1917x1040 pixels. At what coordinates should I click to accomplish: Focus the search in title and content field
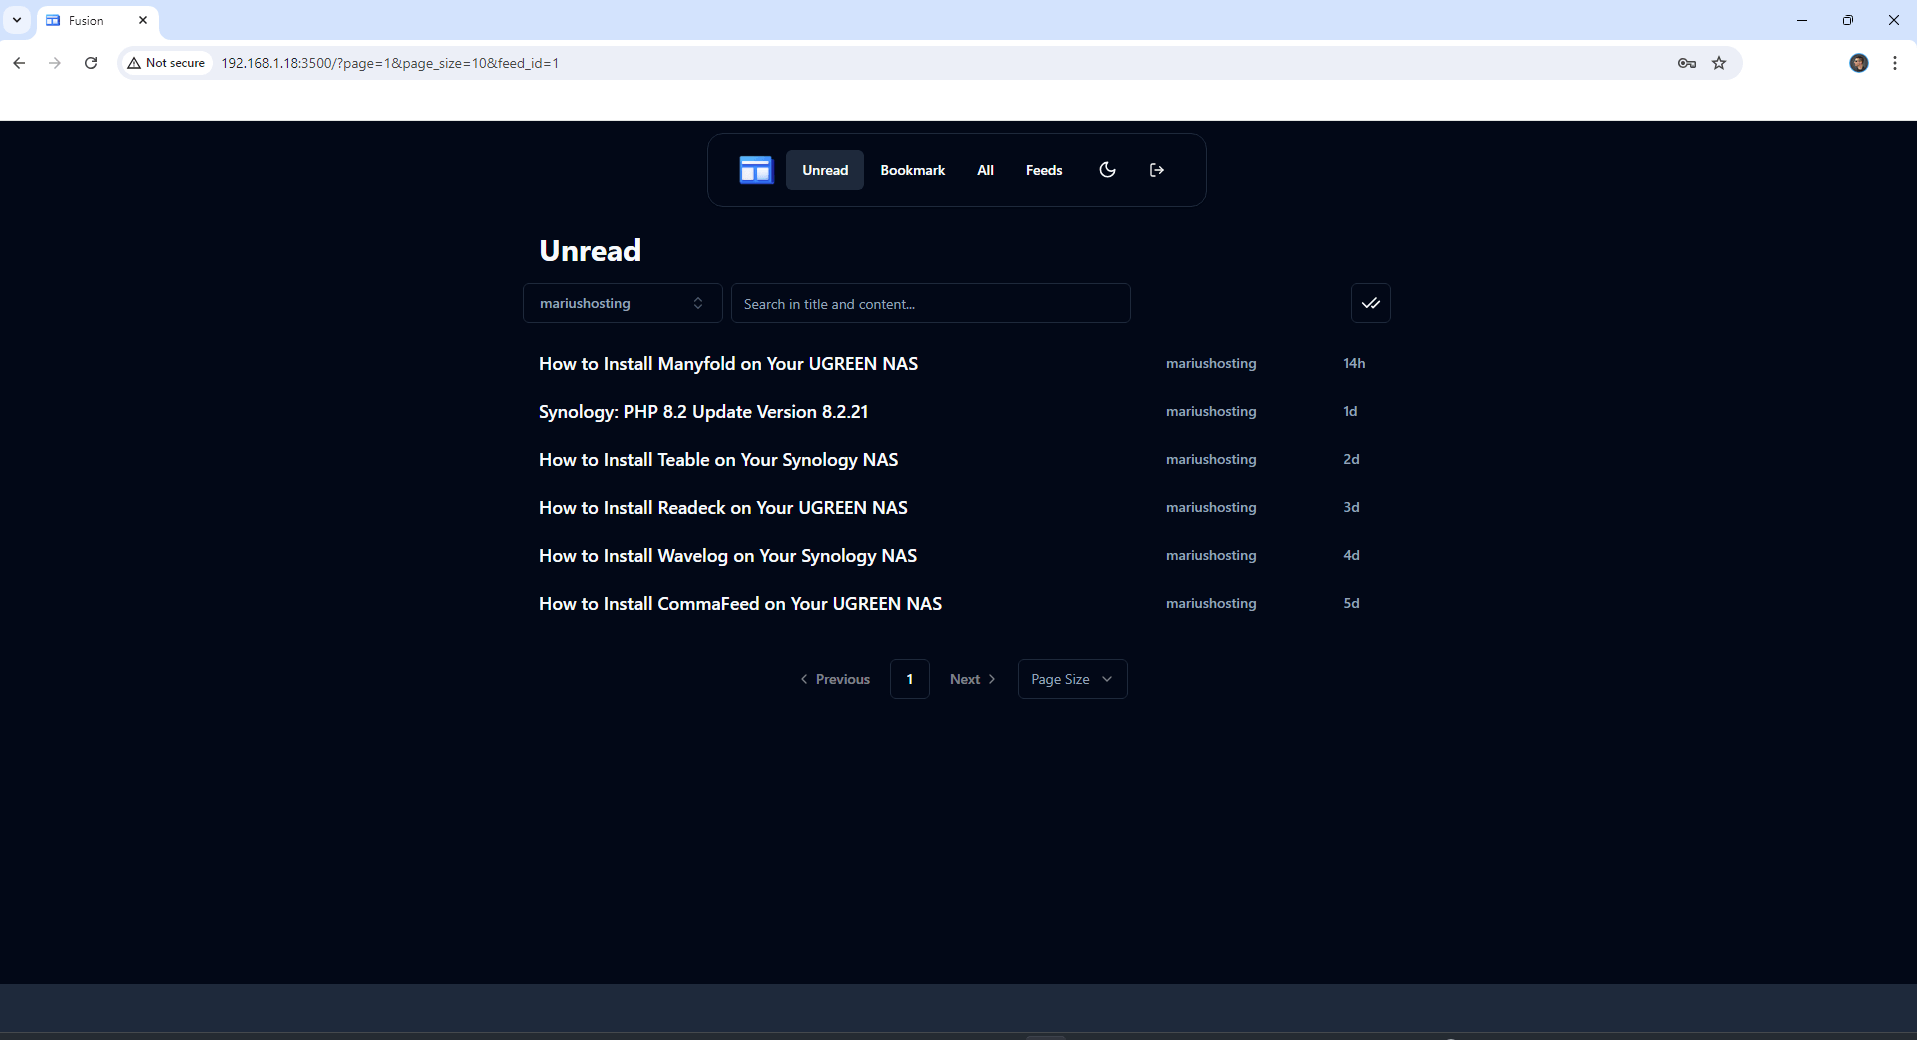pyautogui.click(x=930, y=303)
